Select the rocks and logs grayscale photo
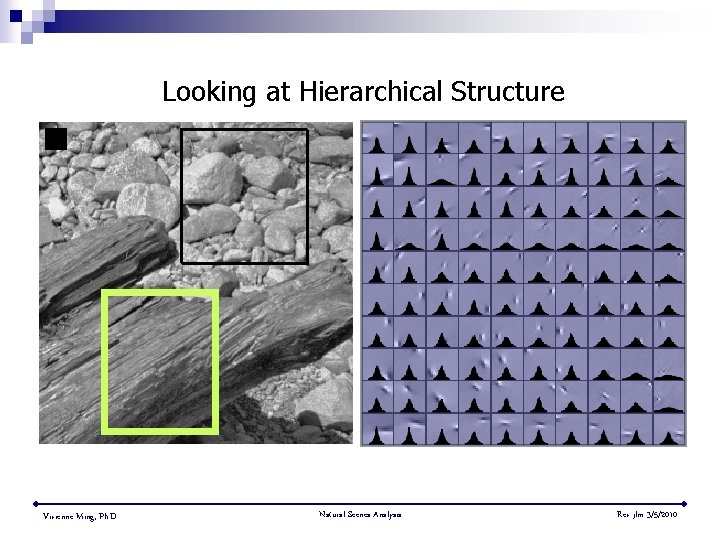This screenshot has height=540, width=720. coord(196,283)
